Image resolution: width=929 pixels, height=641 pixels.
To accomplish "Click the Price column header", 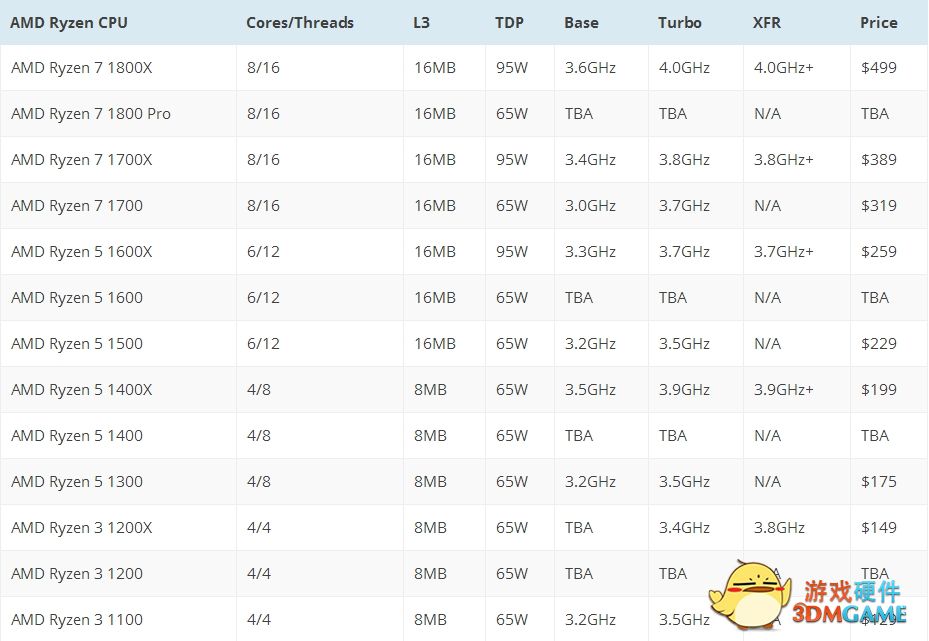I will click(879, 22).
